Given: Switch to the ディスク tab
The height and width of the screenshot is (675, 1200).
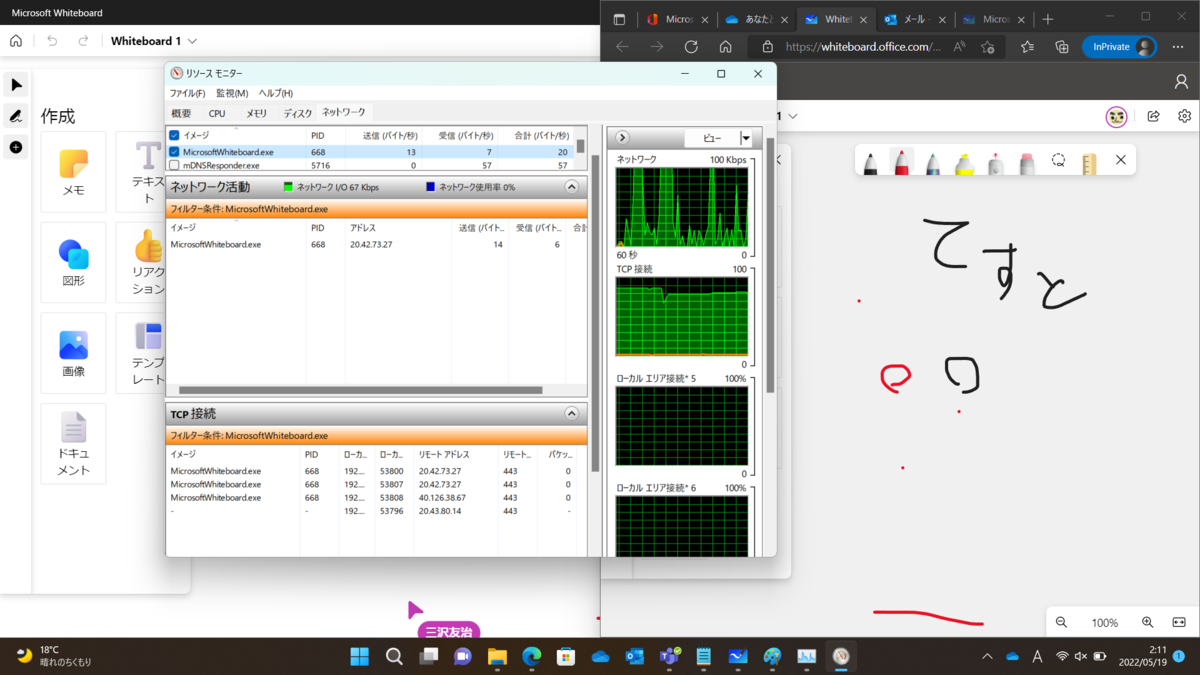Looking at the screenshot, I should pos(297,114).
